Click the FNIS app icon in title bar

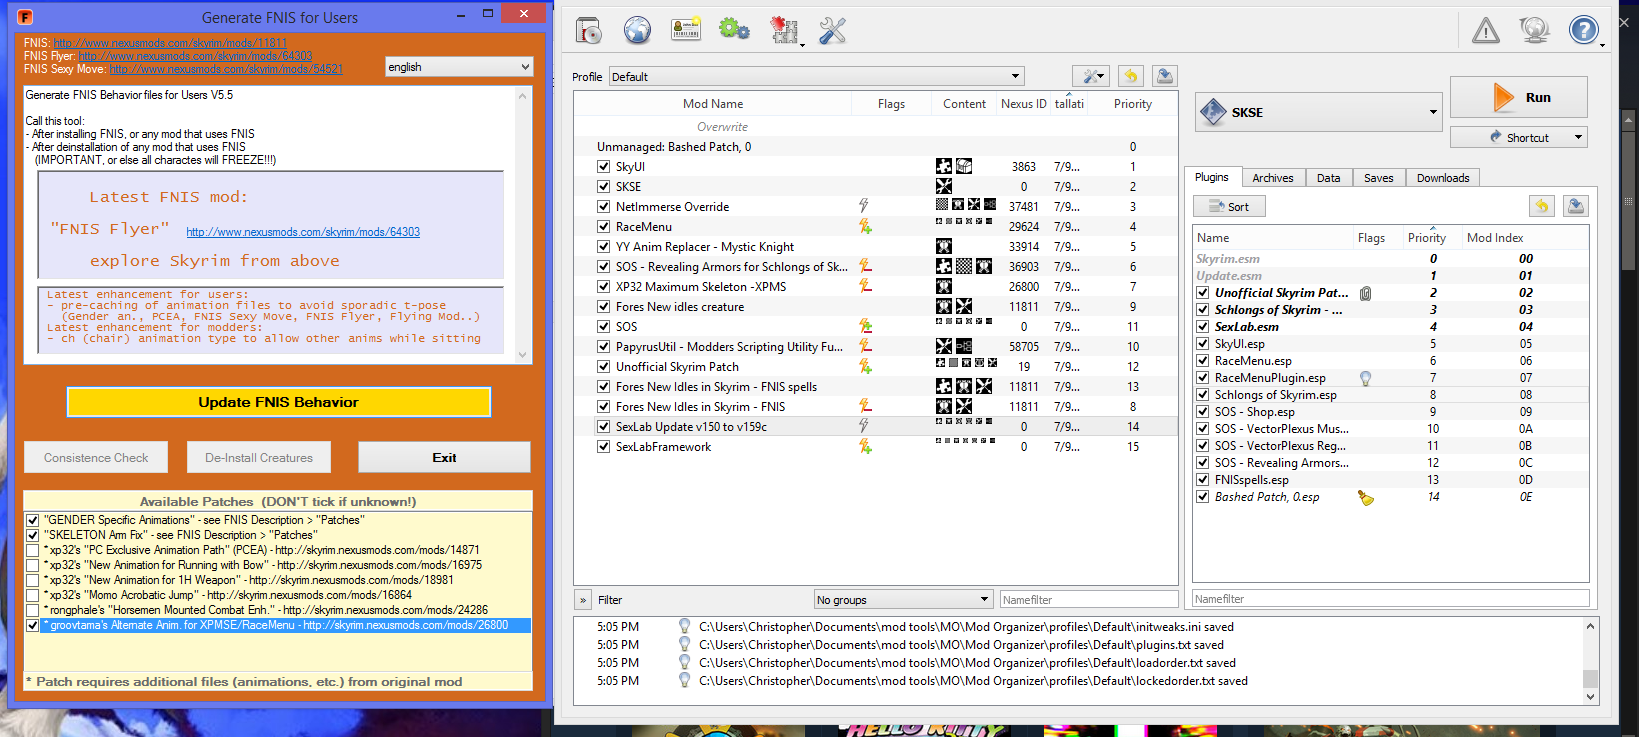[x=26, y=17]
